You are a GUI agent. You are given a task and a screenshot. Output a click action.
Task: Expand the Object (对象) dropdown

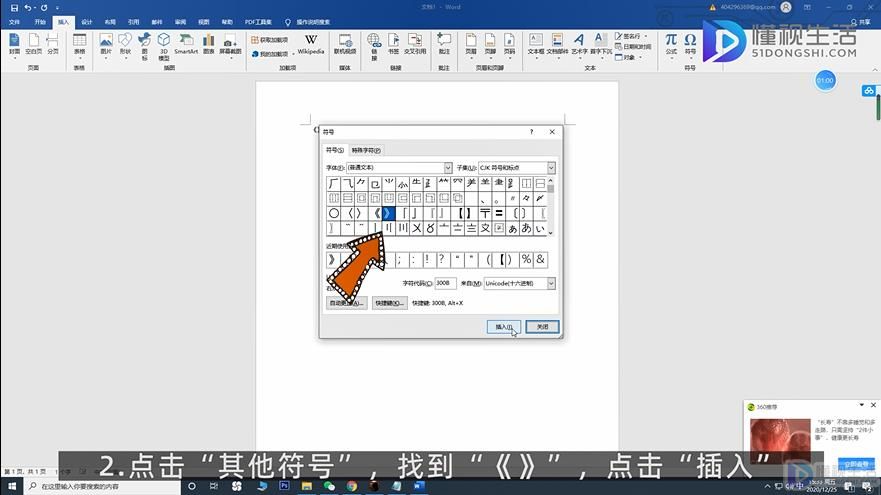click(640, 57)
